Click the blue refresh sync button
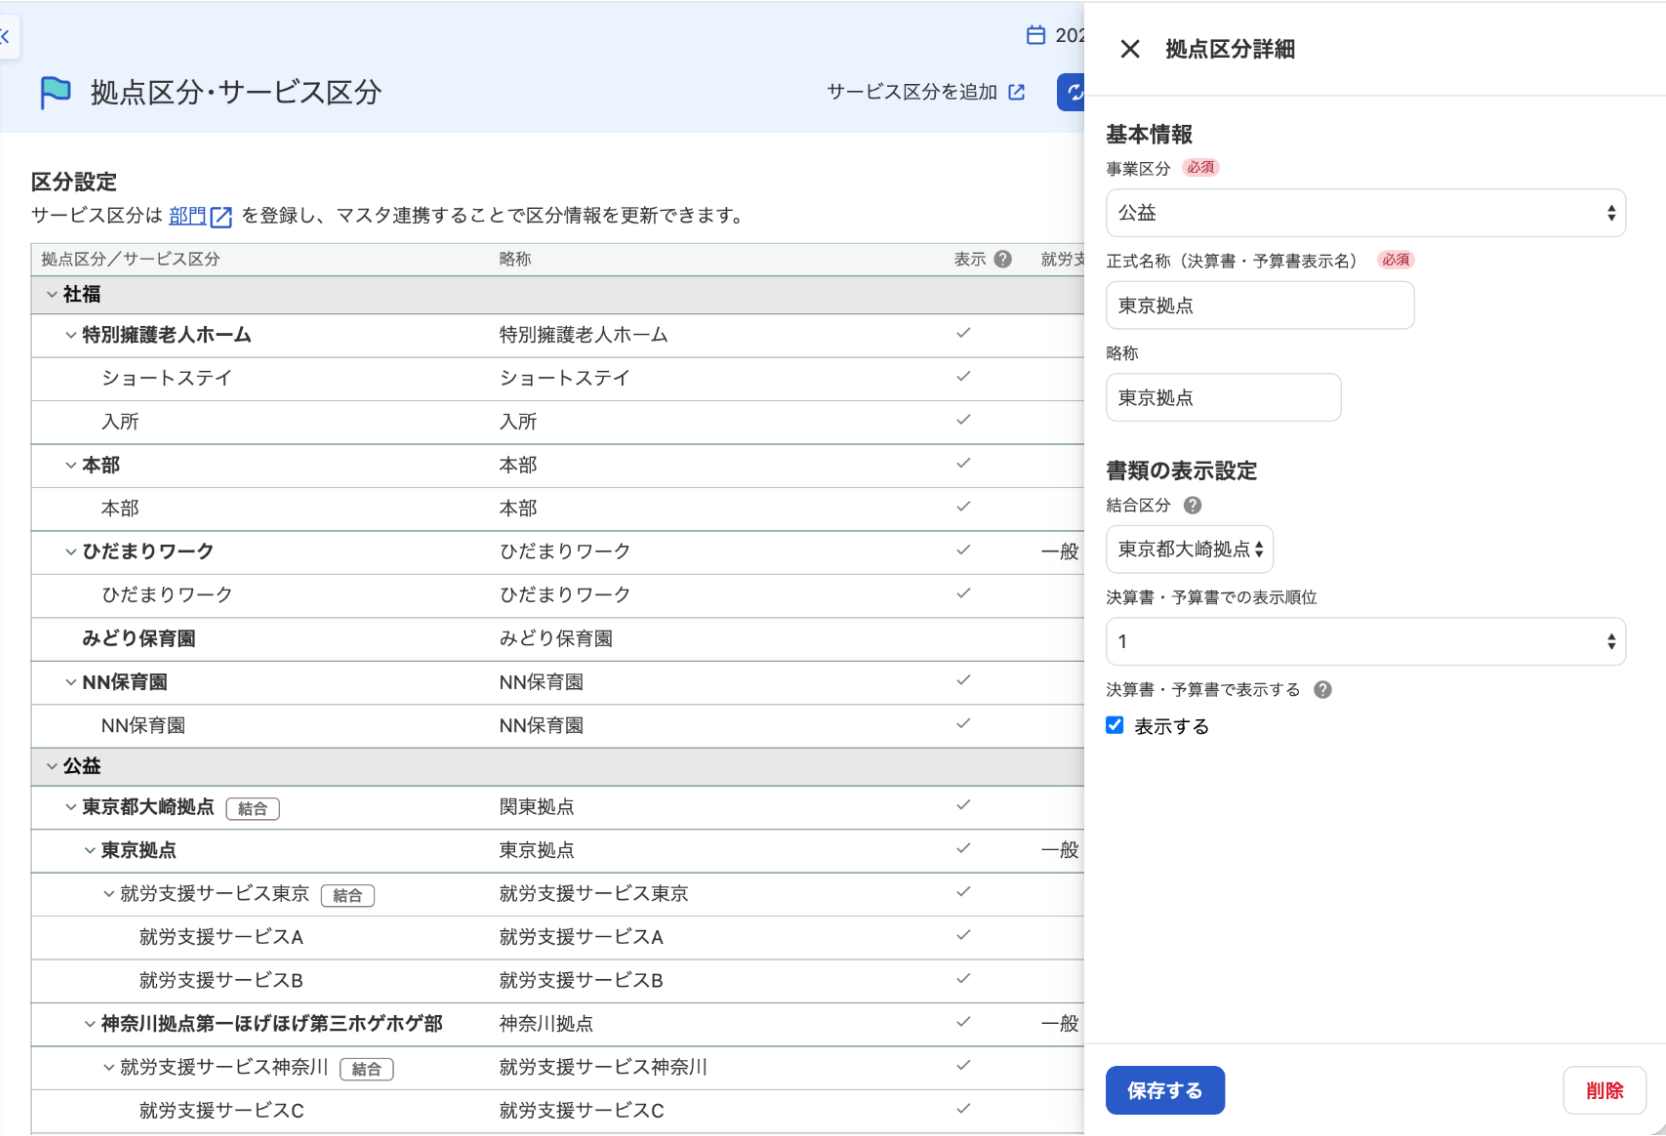1666x1136 pixels. 1071,93
